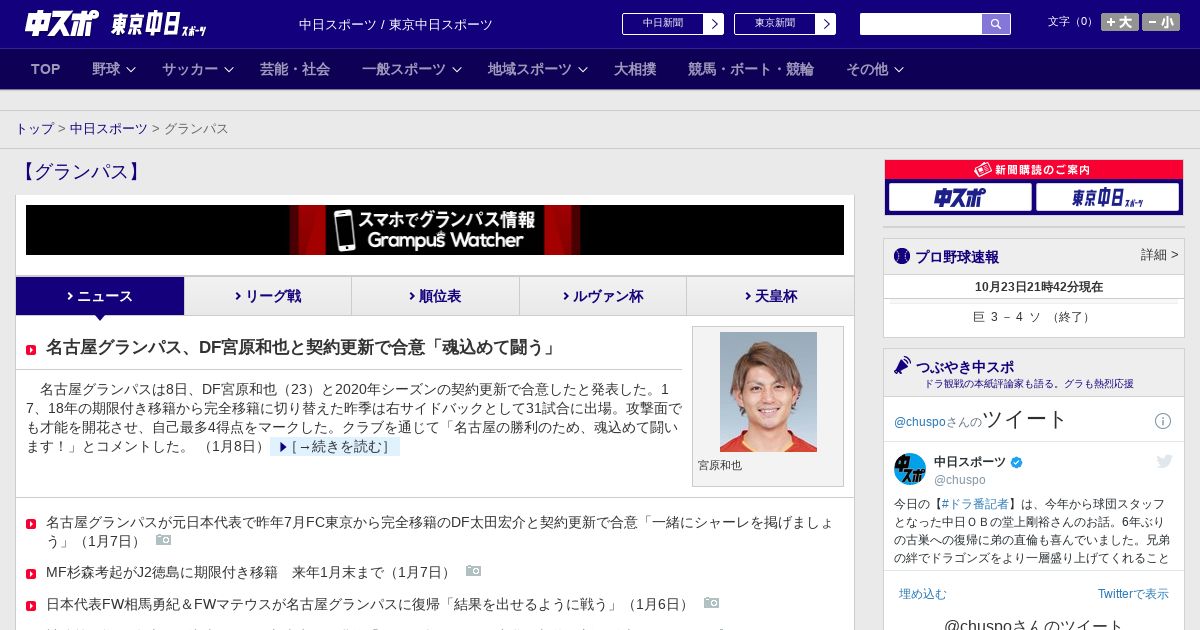Switch to the 天皇杯 tab
The height and width of the screenshot is (630, 1200).
click(x=770, y=296)
